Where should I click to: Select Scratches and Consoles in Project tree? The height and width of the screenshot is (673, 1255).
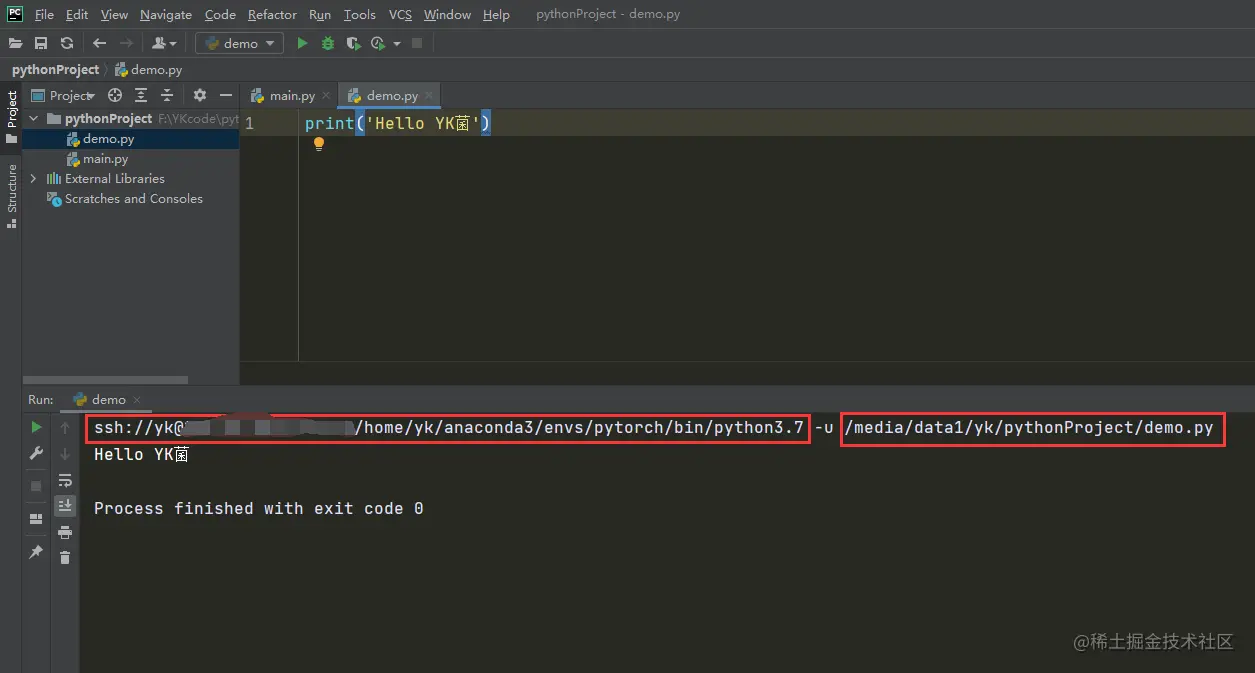pos(130,199)
